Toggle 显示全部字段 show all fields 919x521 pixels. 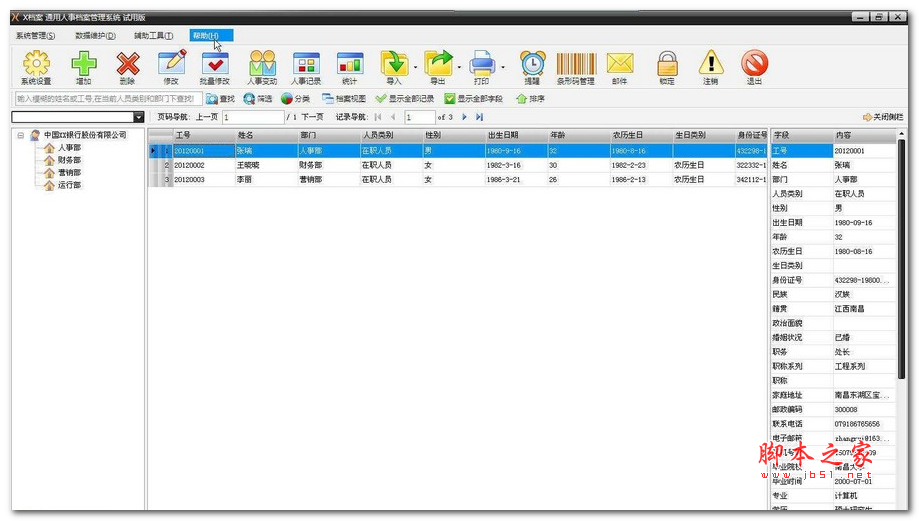474,99
